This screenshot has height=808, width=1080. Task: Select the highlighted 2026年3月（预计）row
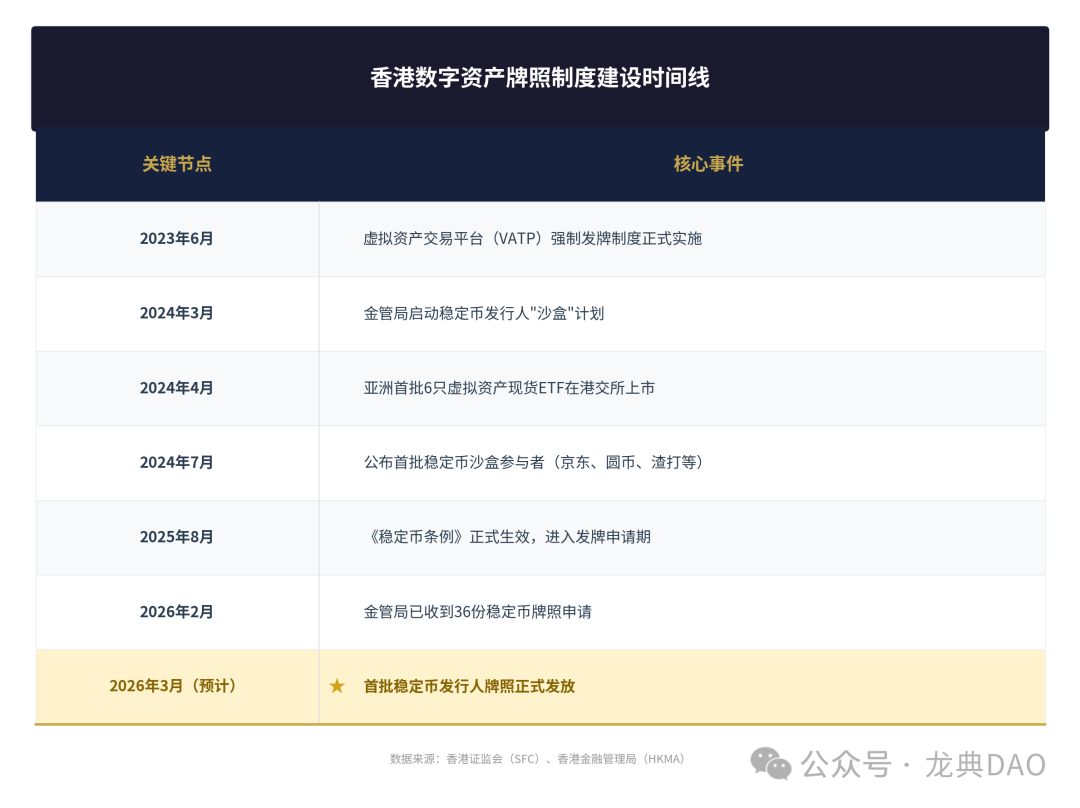176,687
